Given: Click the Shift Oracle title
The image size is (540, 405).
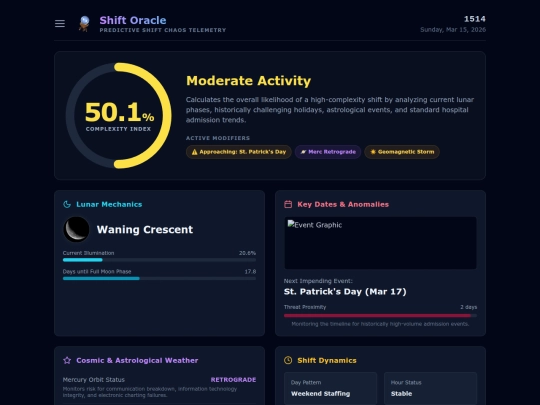Looking at the screenshot, I should [133, 20].
